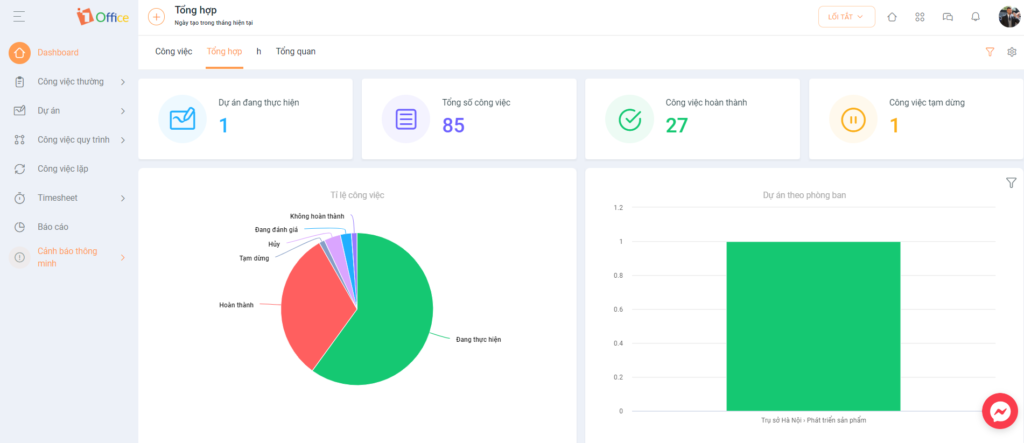
Task: Expand the LỐI TẮT dropdown
Action: coord(846,17)
